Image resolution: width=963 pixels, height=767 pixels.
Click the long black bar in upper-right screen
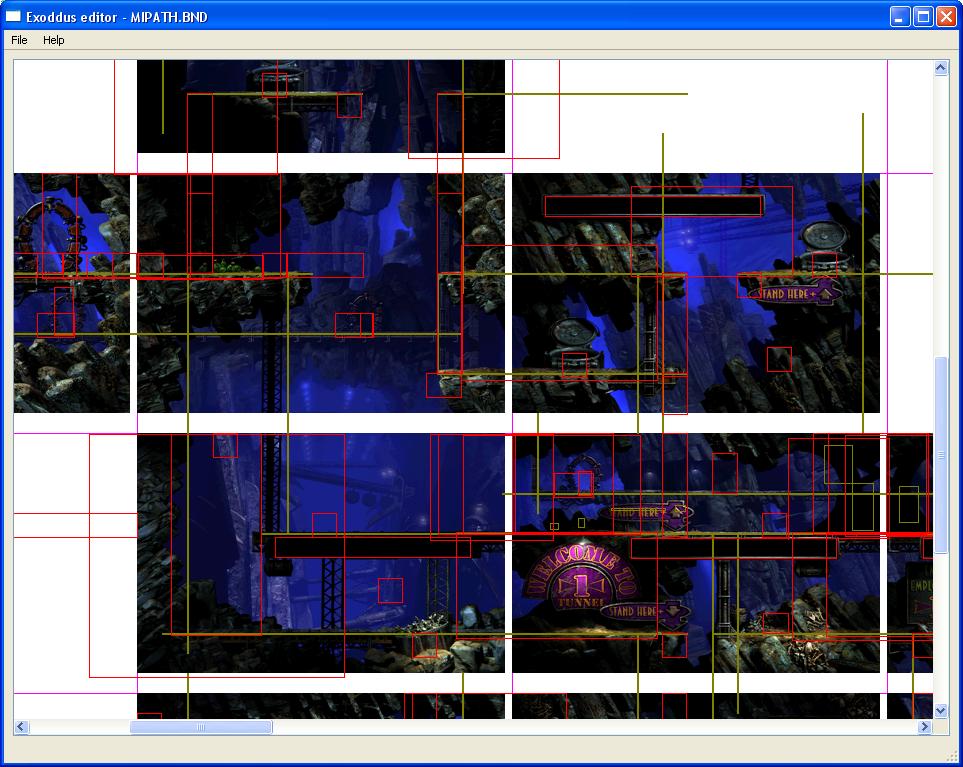point(653,206)
